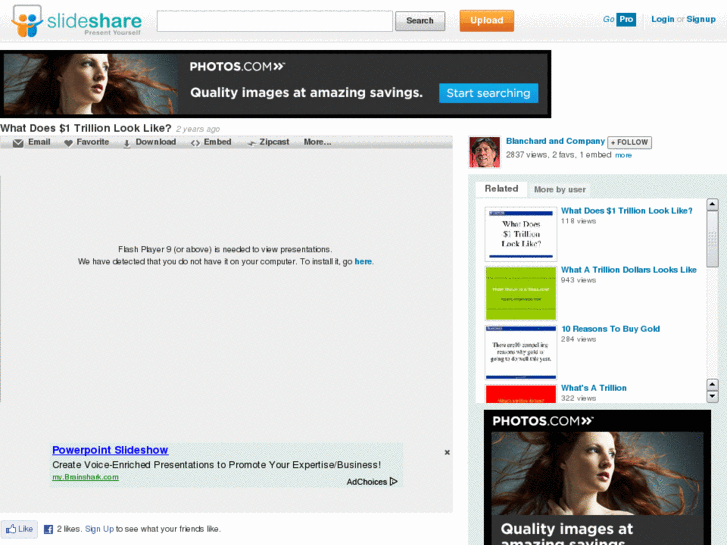
Task: Click the Favorite heart icon
Action: (x=68, y=143)
